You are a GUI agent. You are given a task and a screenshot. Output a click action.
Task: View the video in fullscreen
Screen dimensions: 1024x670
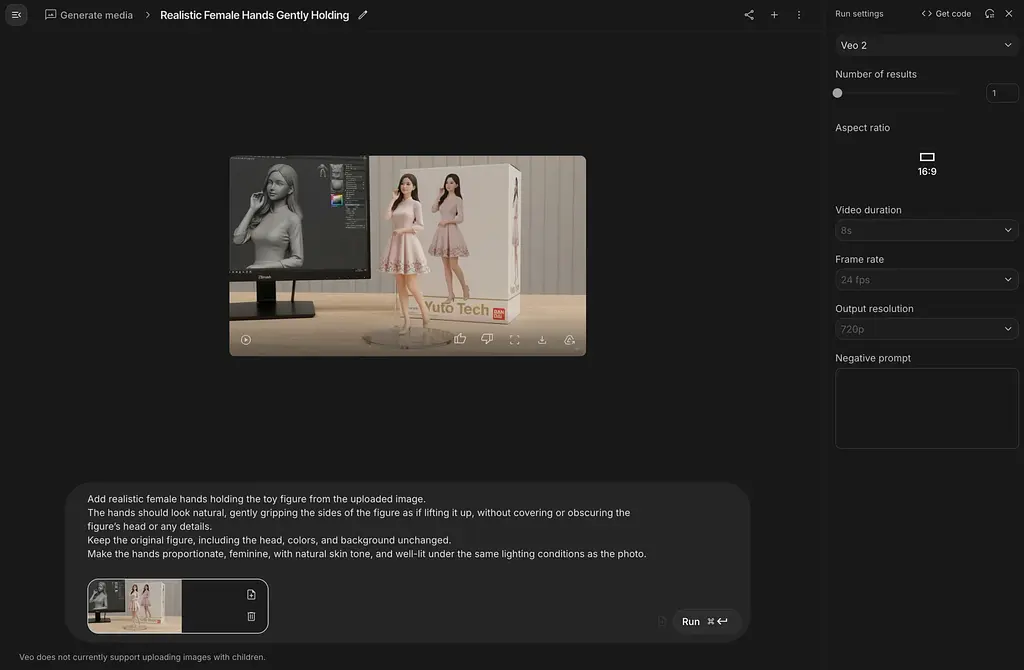515,339
